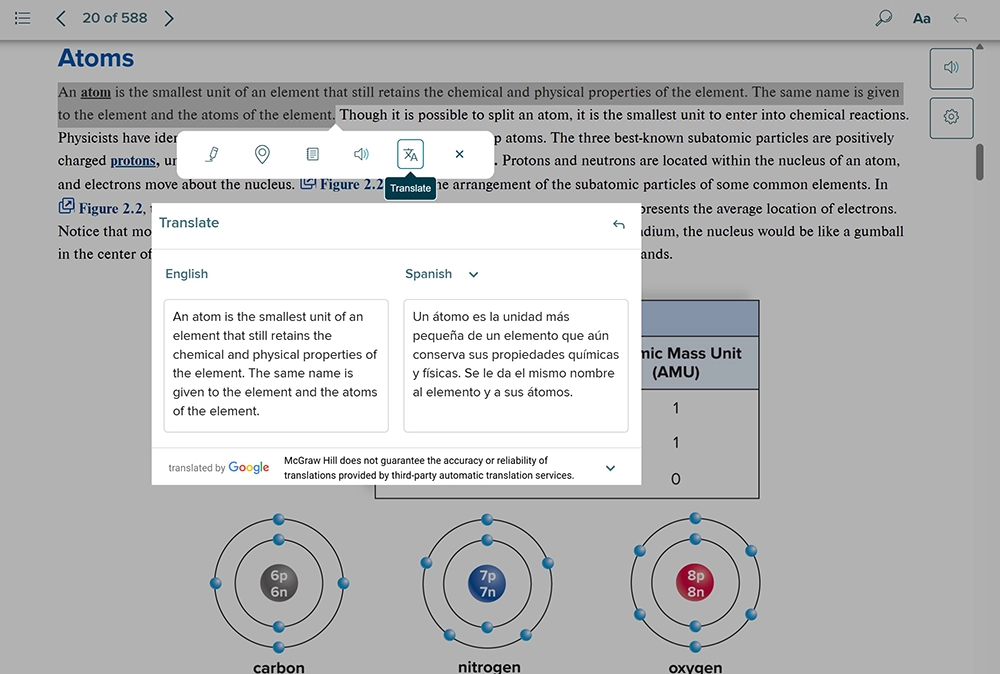Click the side panel audio speaker button
Screen dimensions: 1000x674
tap(951, 68)
